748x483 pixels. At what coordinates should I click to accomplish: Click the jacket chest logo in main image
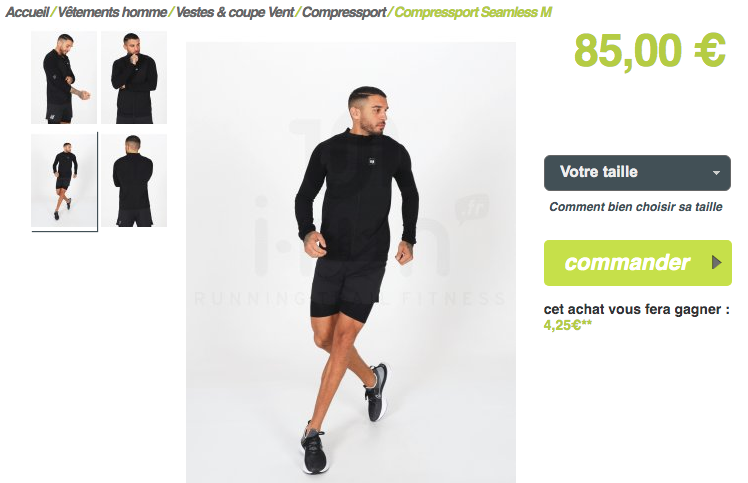pyautogui.click(x=372, y=162)
